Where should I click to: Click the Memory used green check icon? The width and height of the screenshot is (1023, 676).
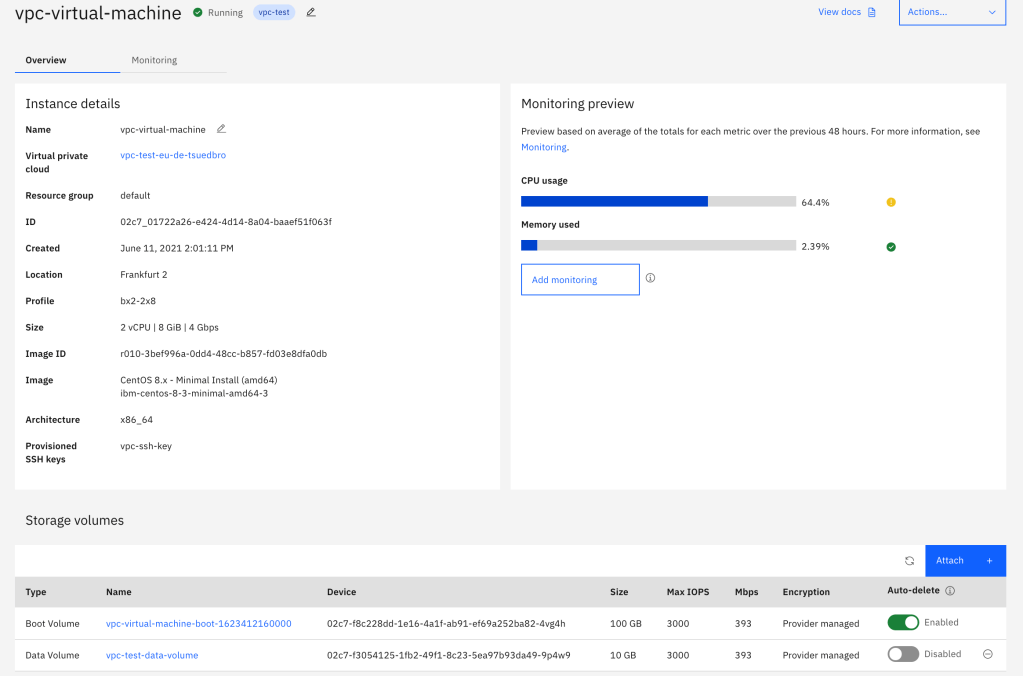(891, 246)
